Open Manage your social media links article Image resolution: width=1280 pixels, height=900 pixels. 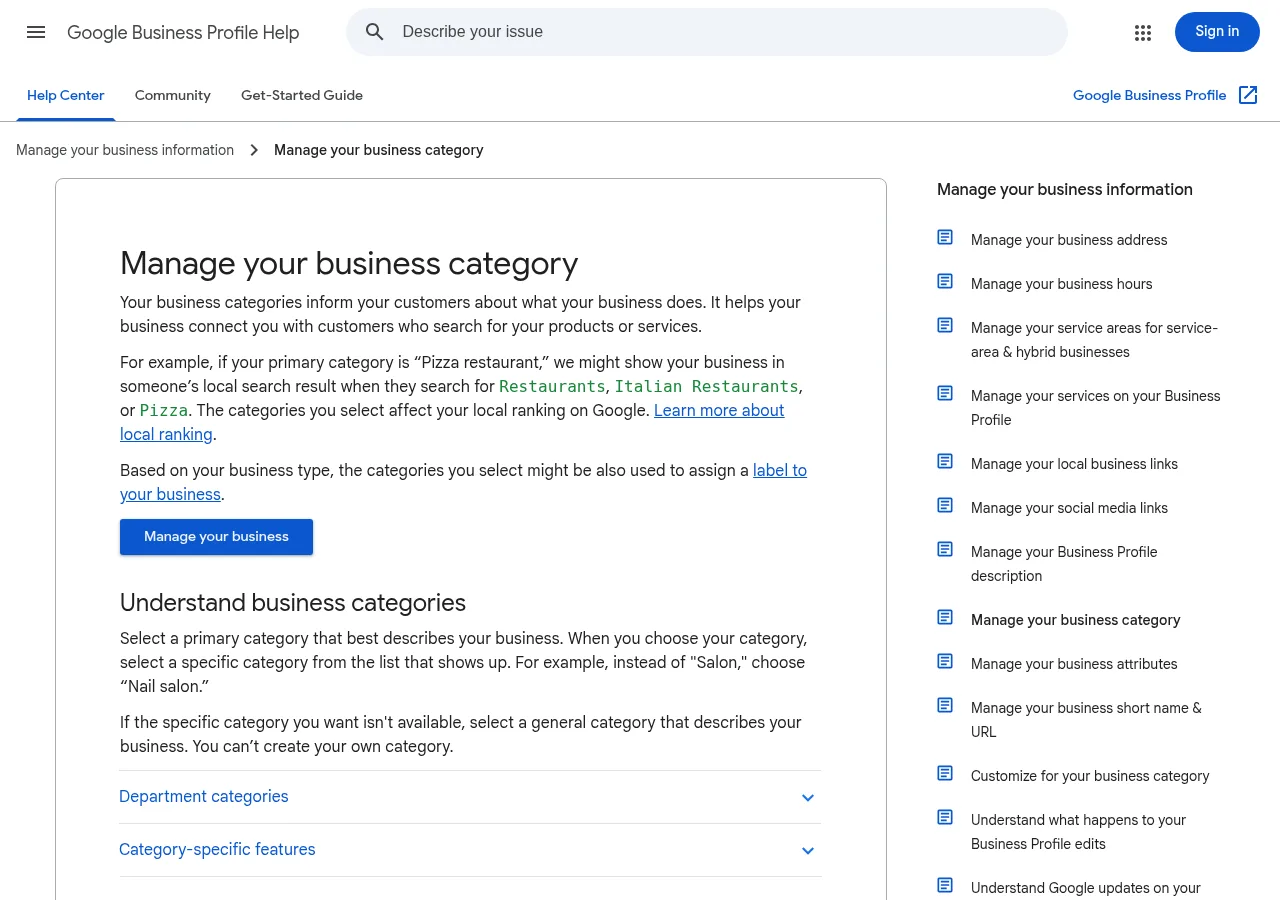(1069, 508)
